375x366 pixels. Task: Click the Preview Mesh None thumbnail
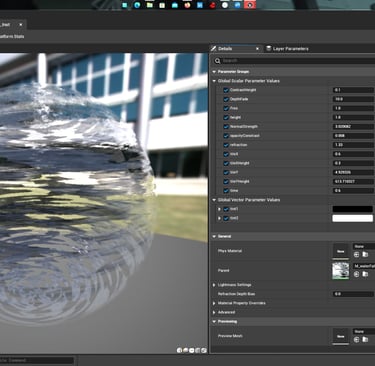coord(341,336)
